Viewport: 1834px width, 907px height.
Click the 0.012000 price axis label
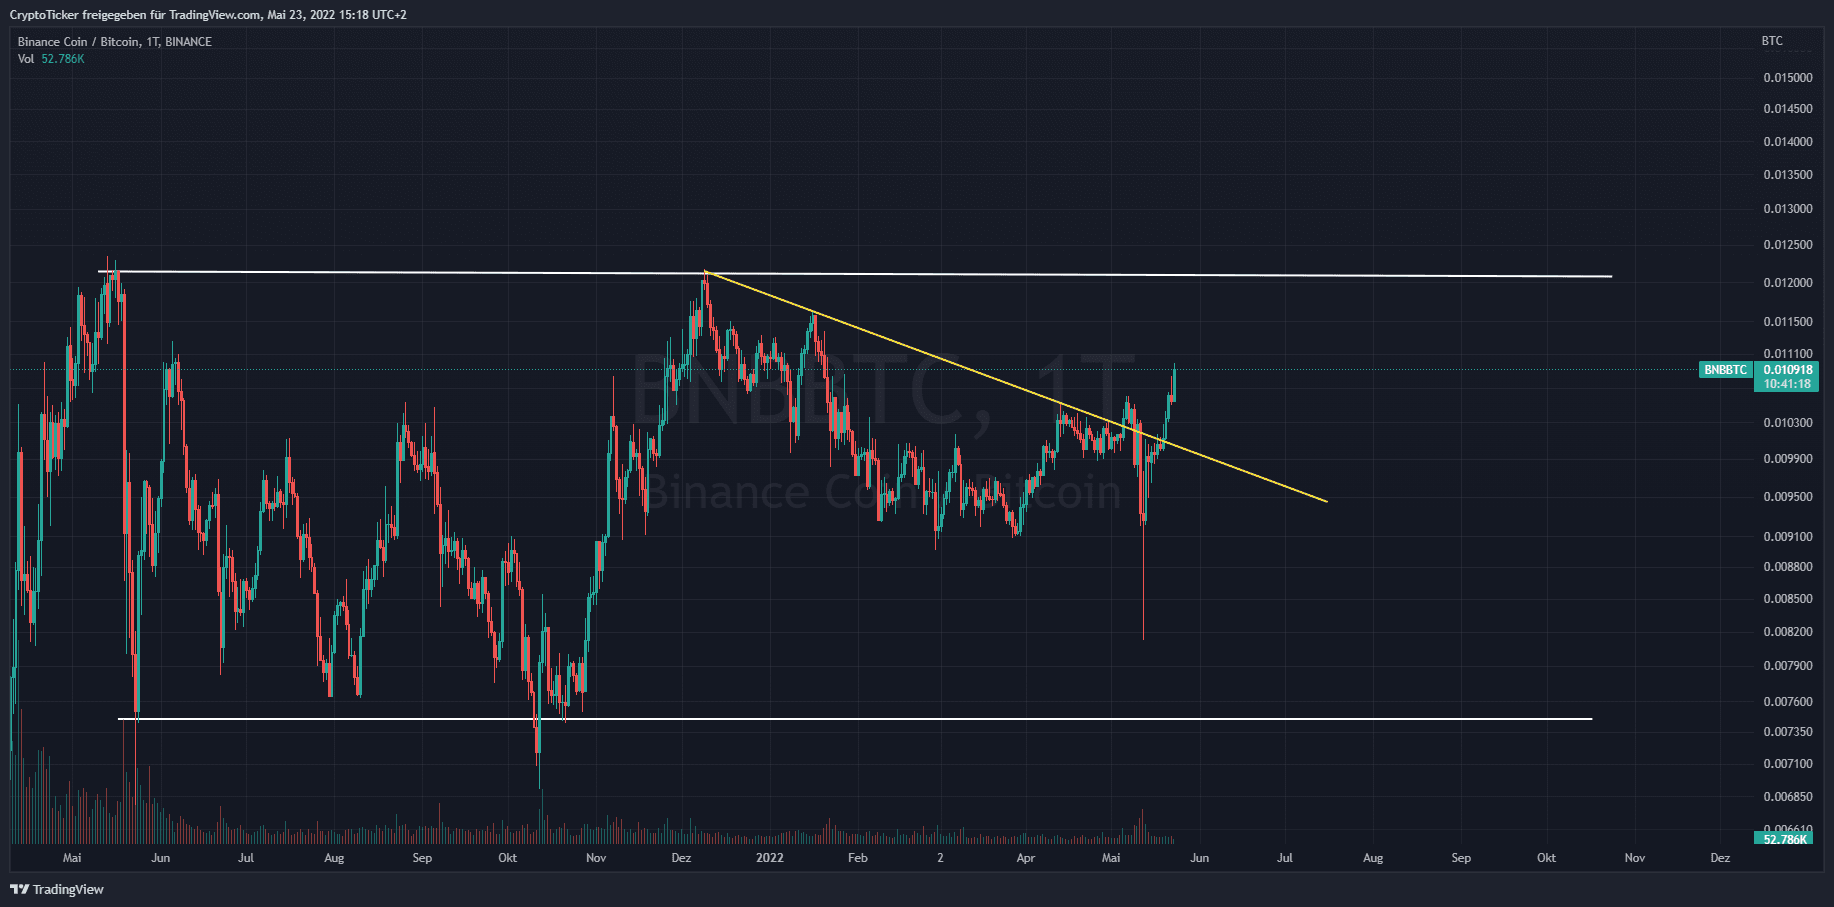1787,283
